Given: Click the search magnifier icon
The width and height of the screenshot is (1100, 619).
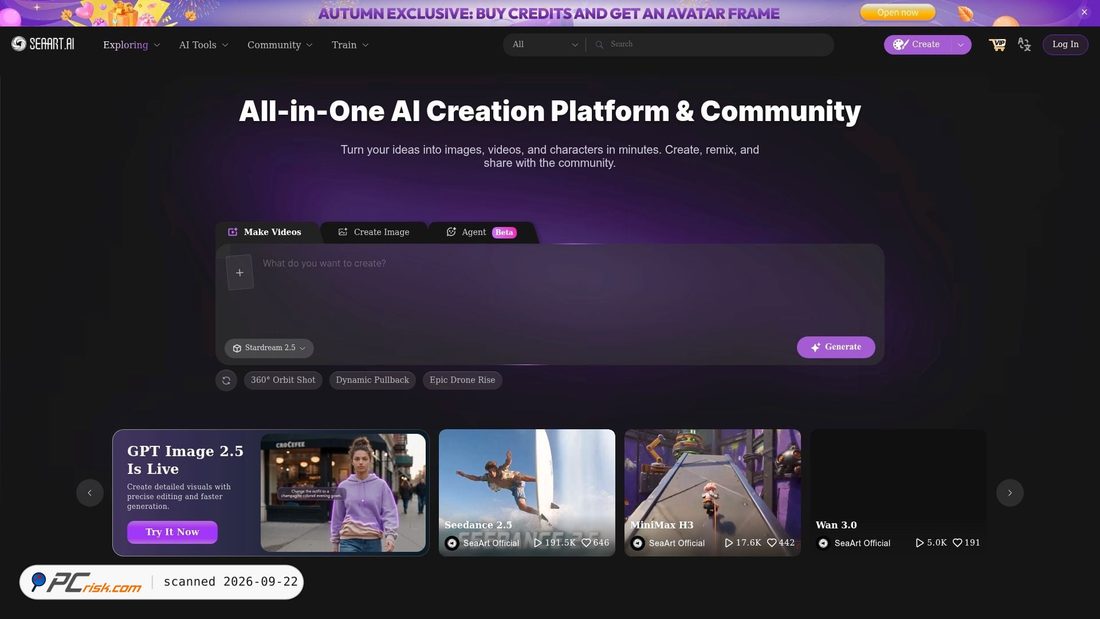Looking at the screenshot, I should pyautogui.click(x=599, y=44).
